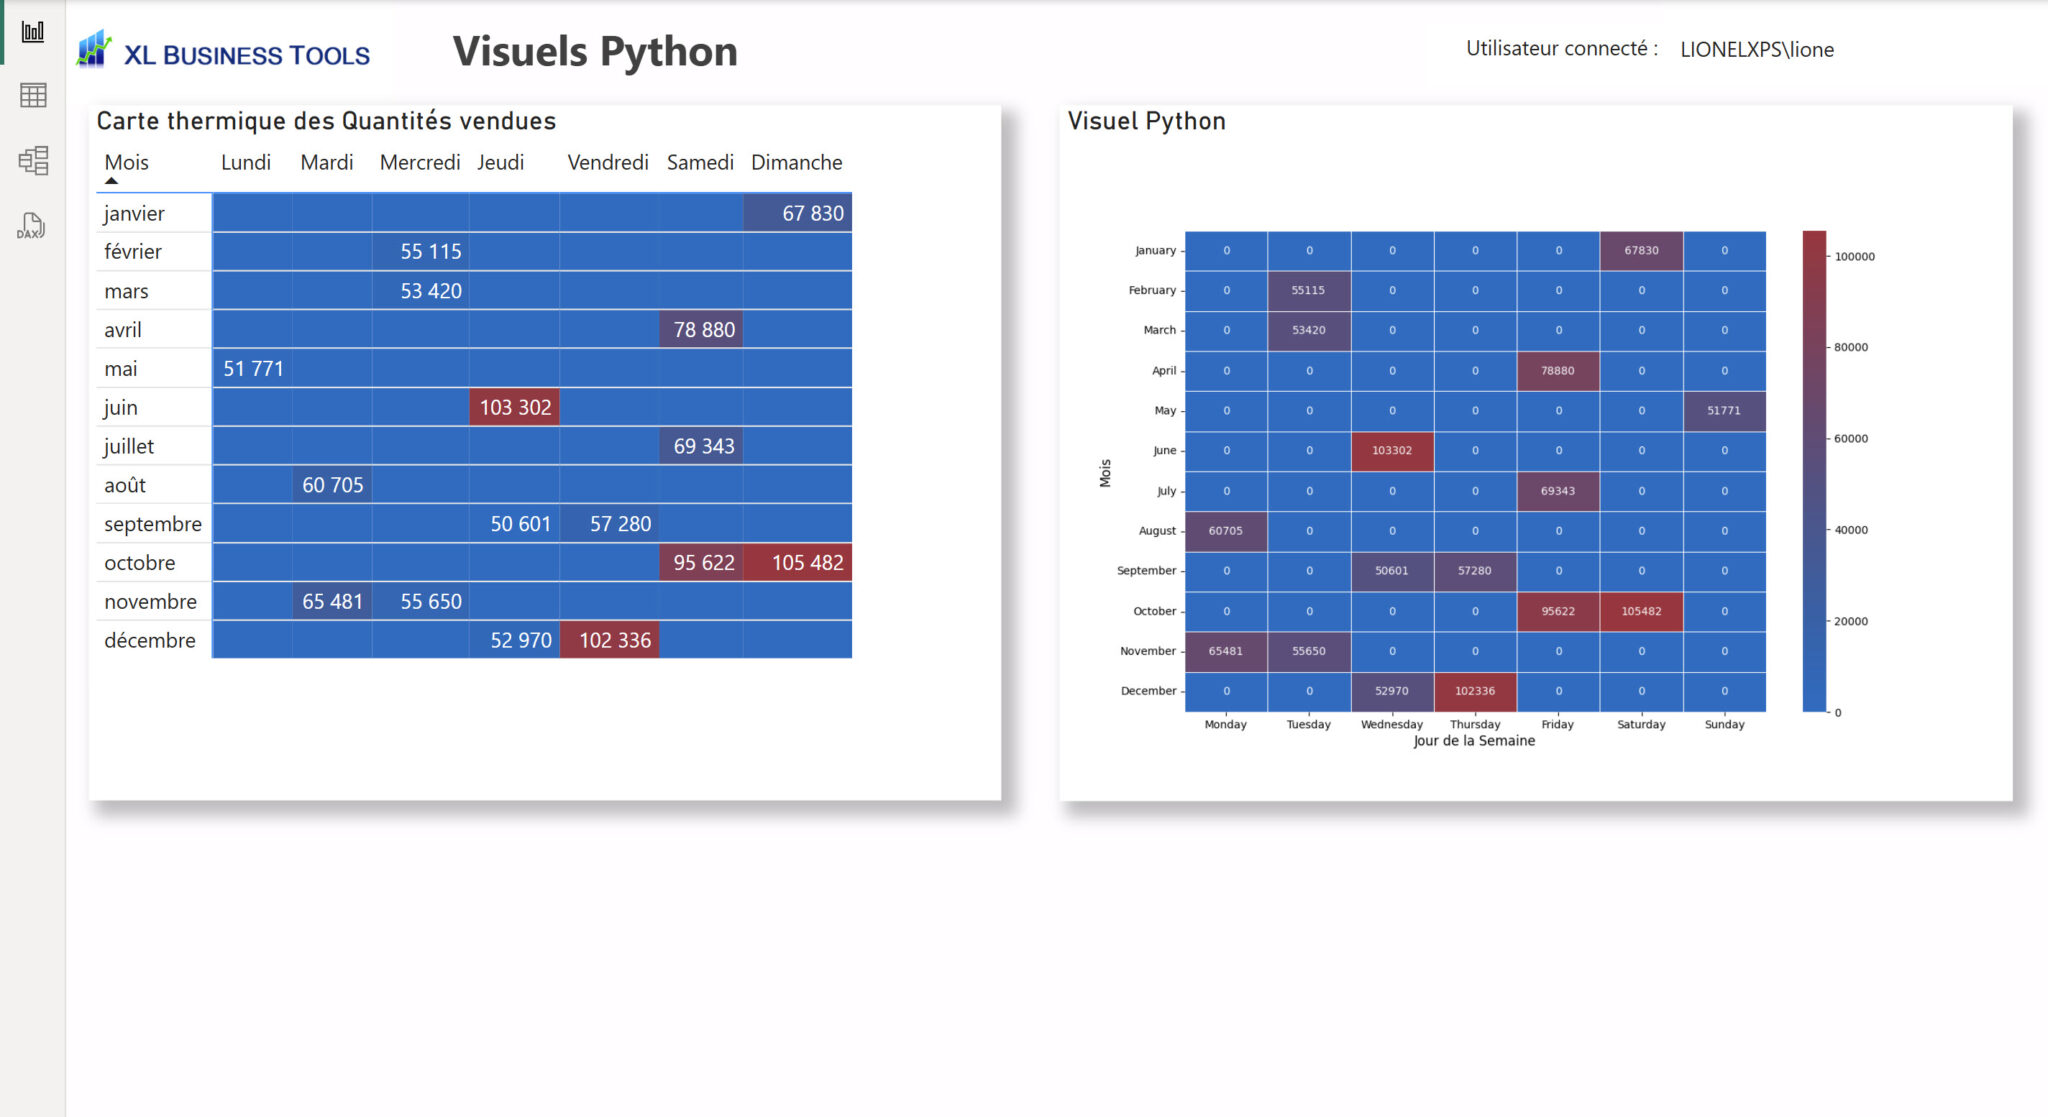Click the Carte thermique visual title

[x=326, y=120]
